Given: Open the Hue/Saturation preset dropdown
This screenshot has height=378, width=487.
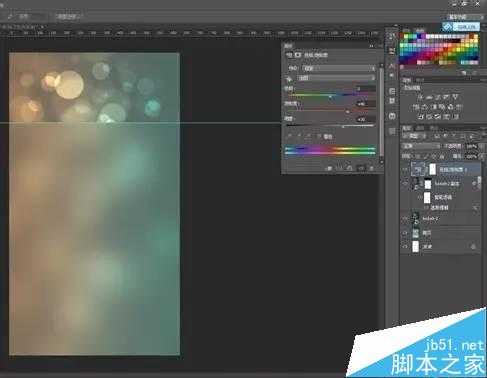Looking at the screenshot, I should coord(339,68).
